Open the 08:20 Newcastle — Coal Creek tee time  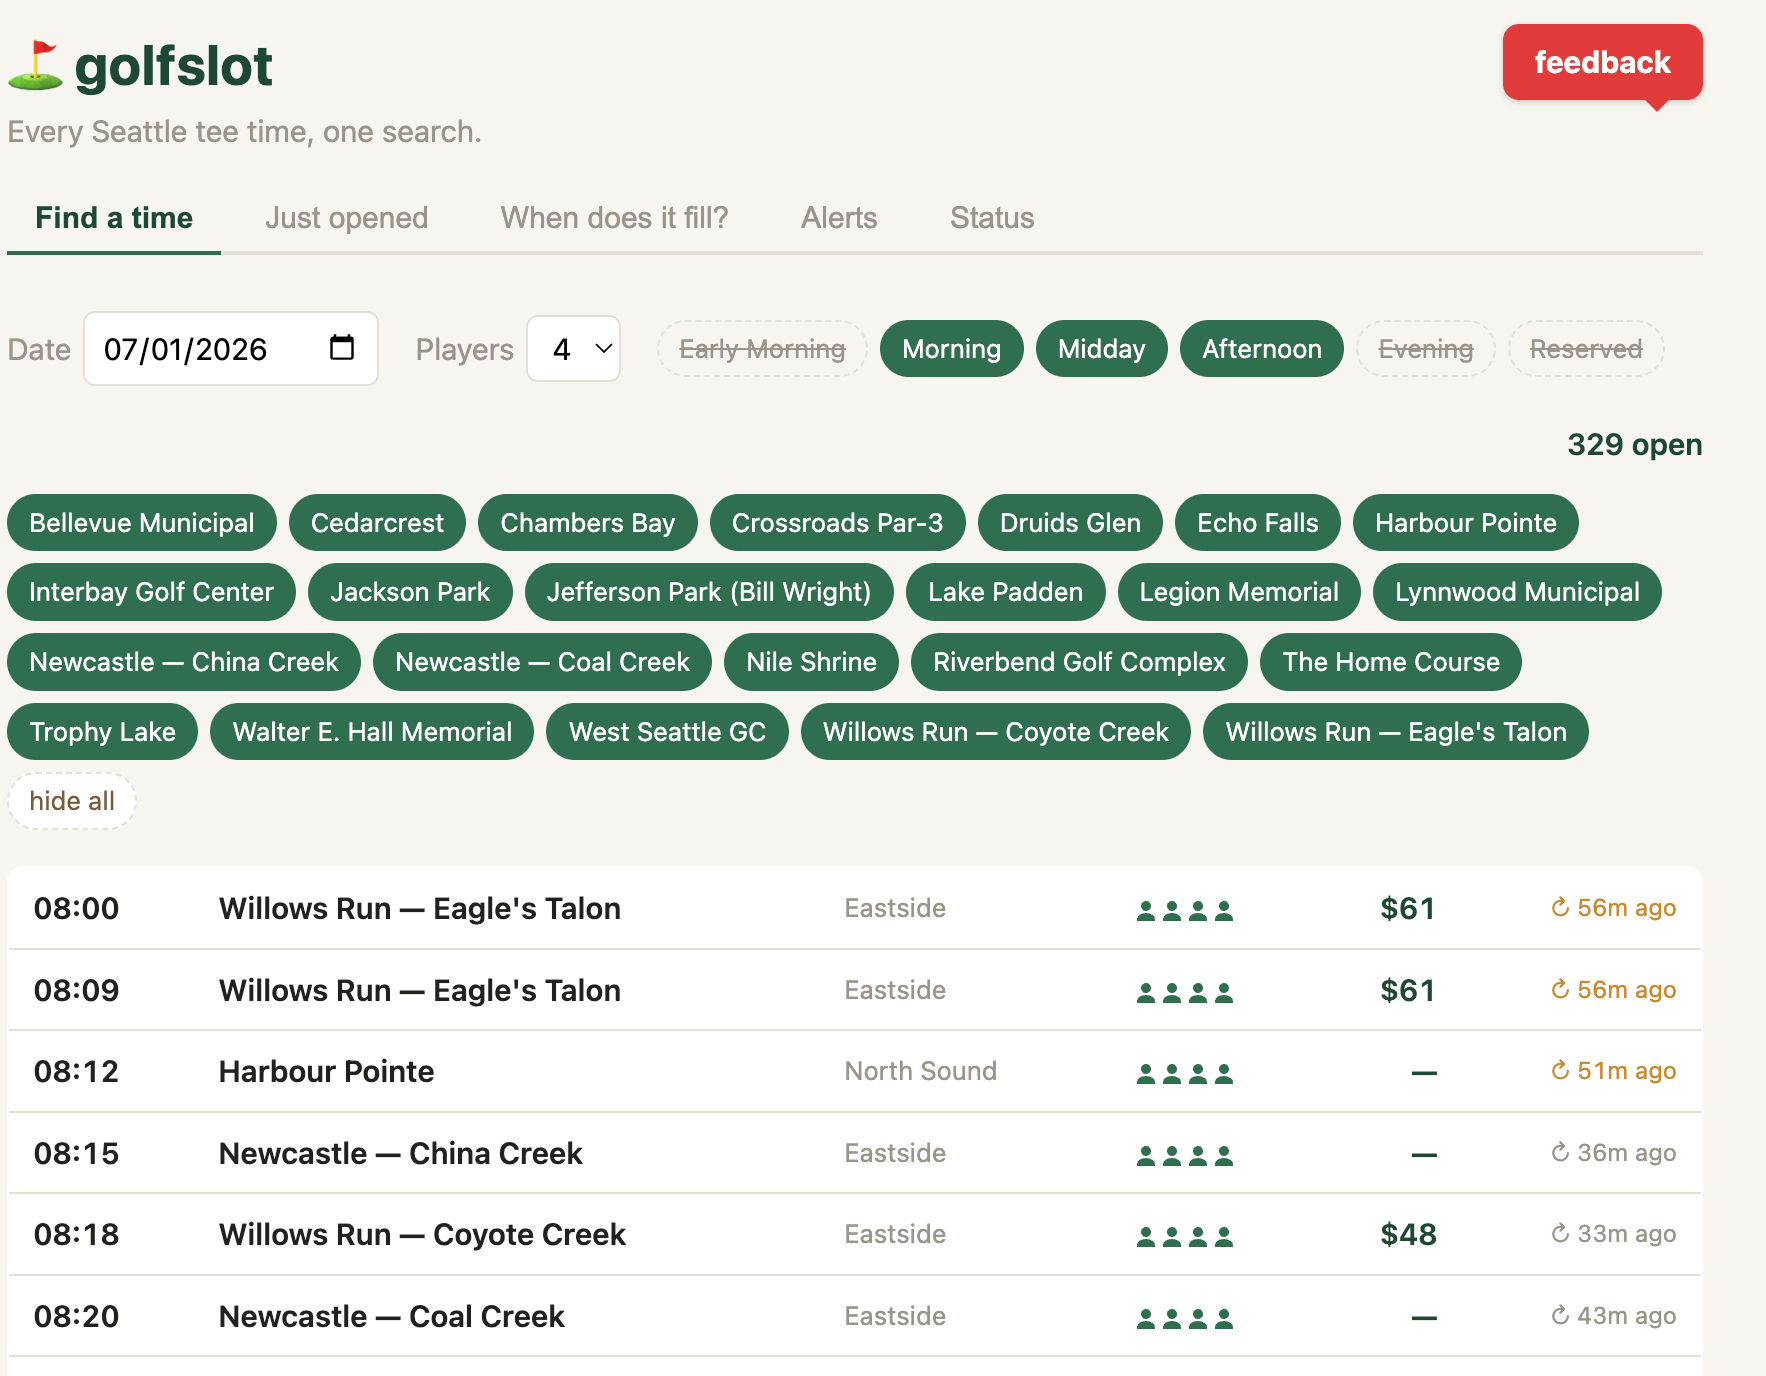click(855, 1316)
